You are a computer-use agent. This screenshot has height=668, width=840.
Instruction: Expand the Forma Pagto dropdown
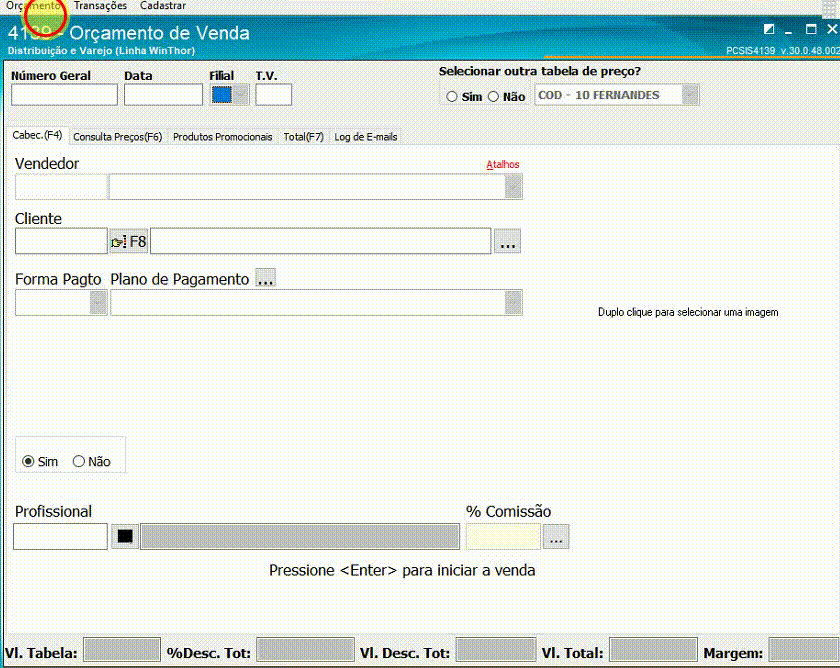(98, 303)
